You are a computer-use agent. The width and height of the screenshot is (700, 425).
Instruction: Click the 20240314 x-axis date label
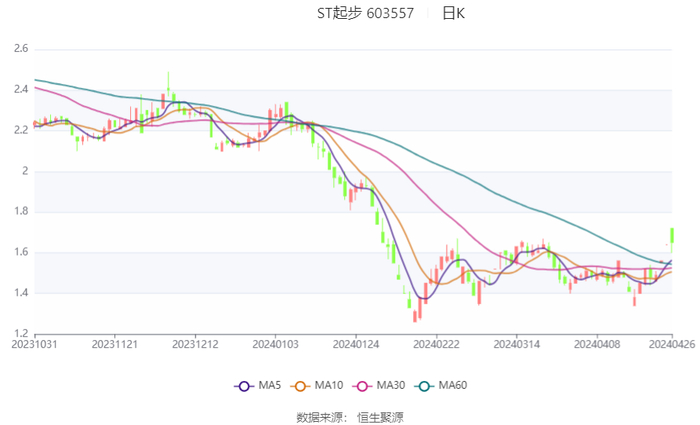pyautogui.click(x=515, y=343)
